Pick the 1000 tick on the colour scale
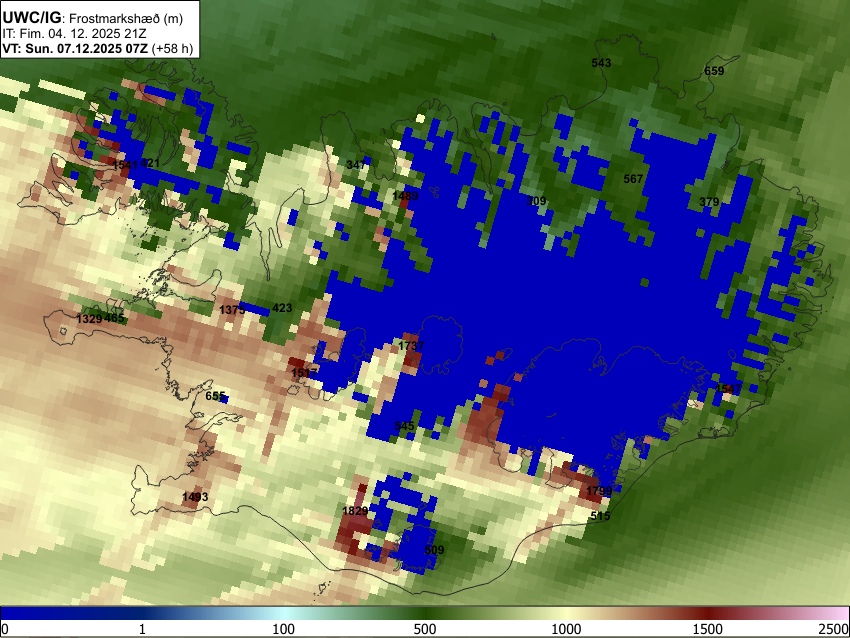Image resolution: width=850 pixels, height=638 pixels. (x=566, y=629)
